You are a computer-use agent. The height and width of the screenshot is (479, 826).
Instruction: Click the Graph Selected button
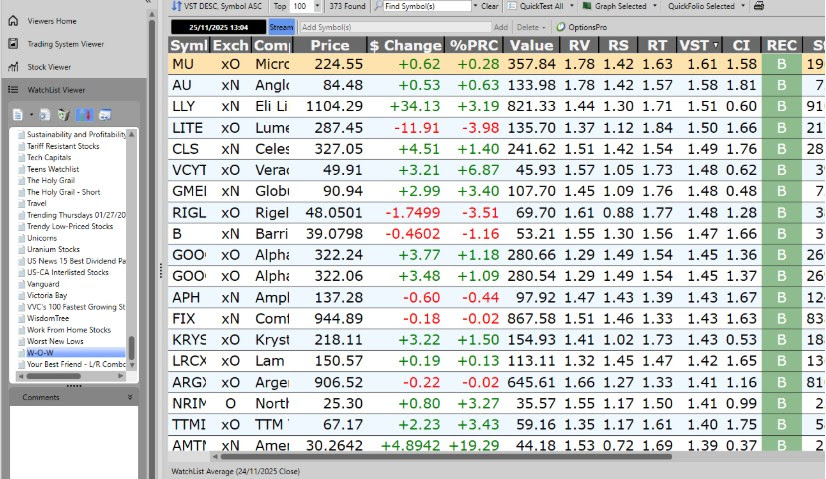pyautogui.click(x=621, y=6)
